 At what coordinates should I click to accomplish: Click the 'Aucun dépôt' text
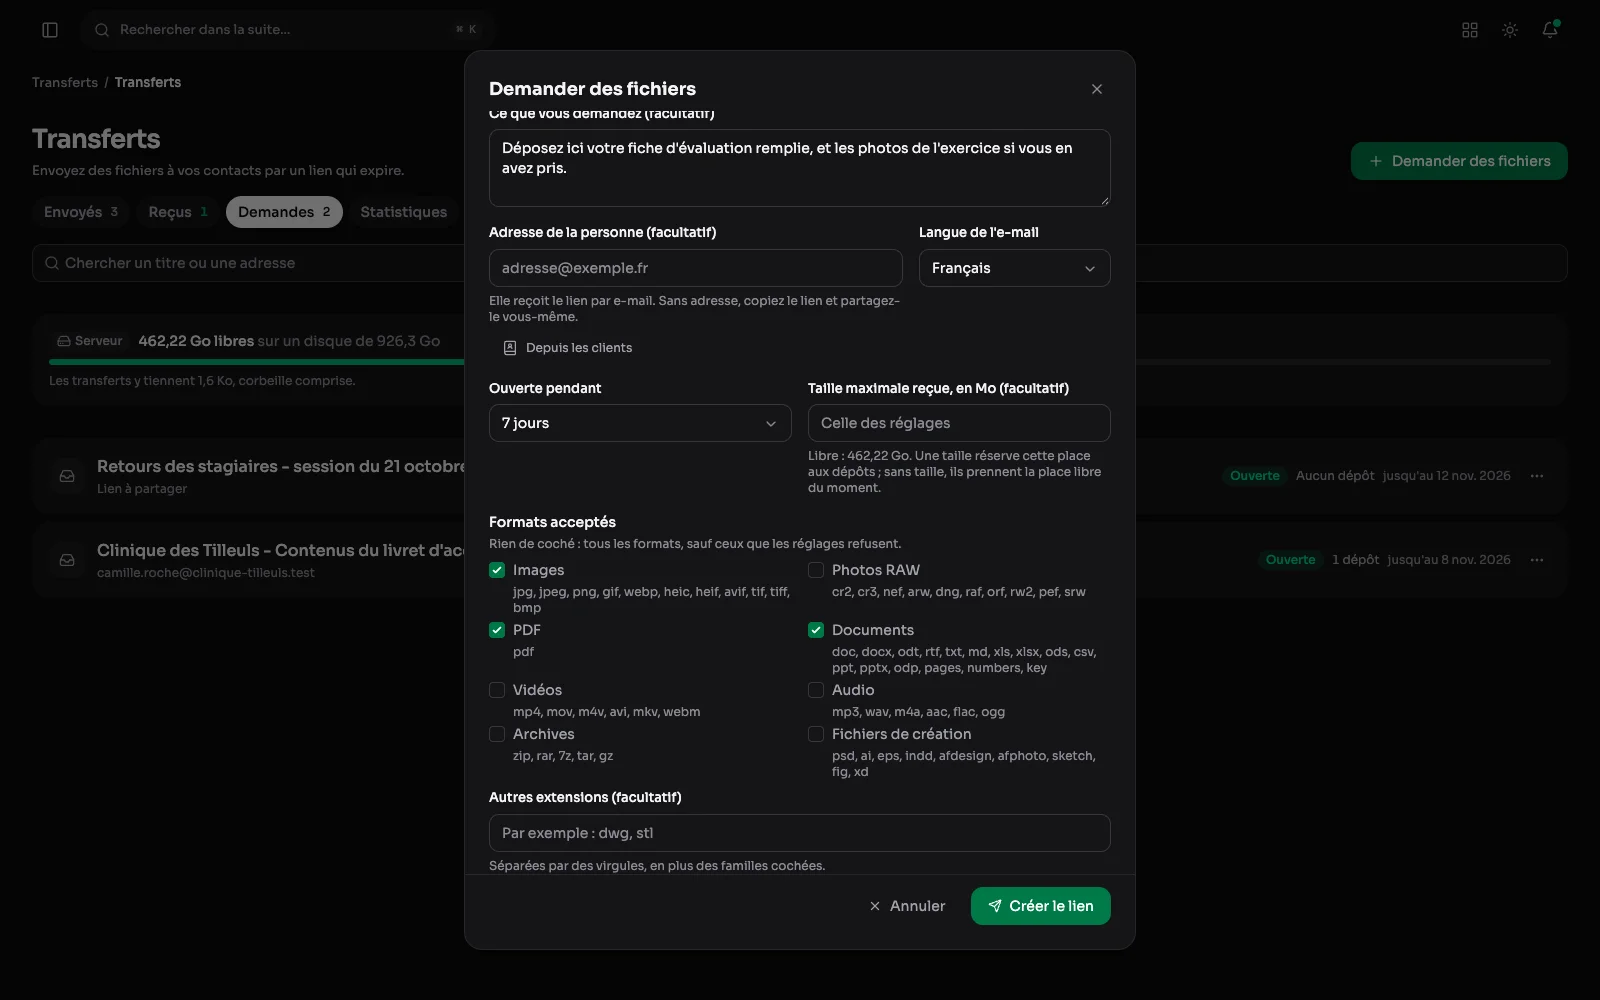(1335, 476)
